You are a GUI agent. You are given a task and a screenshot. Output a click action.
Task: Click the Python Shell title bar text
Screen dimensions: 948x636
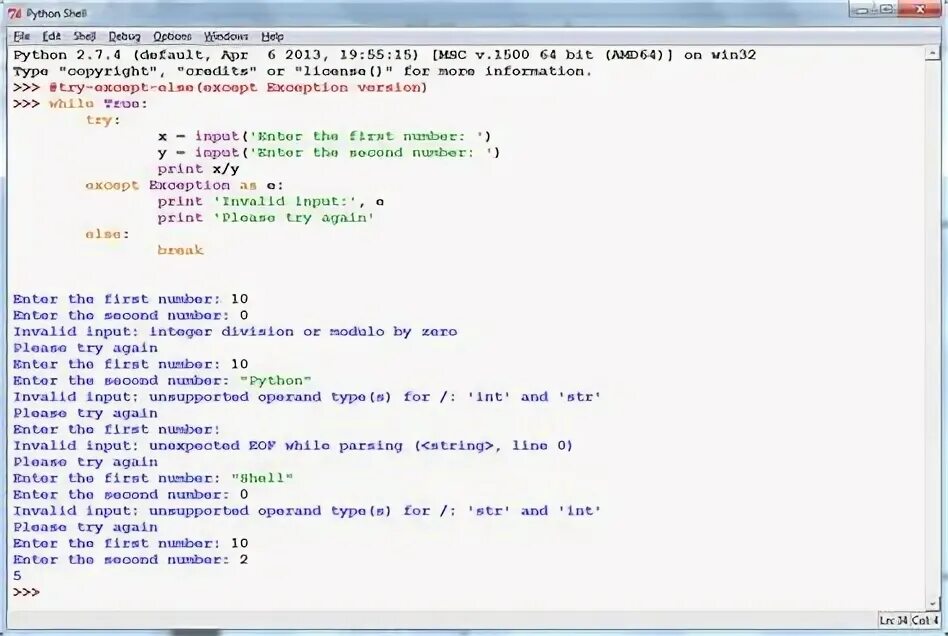click(55, 13)
